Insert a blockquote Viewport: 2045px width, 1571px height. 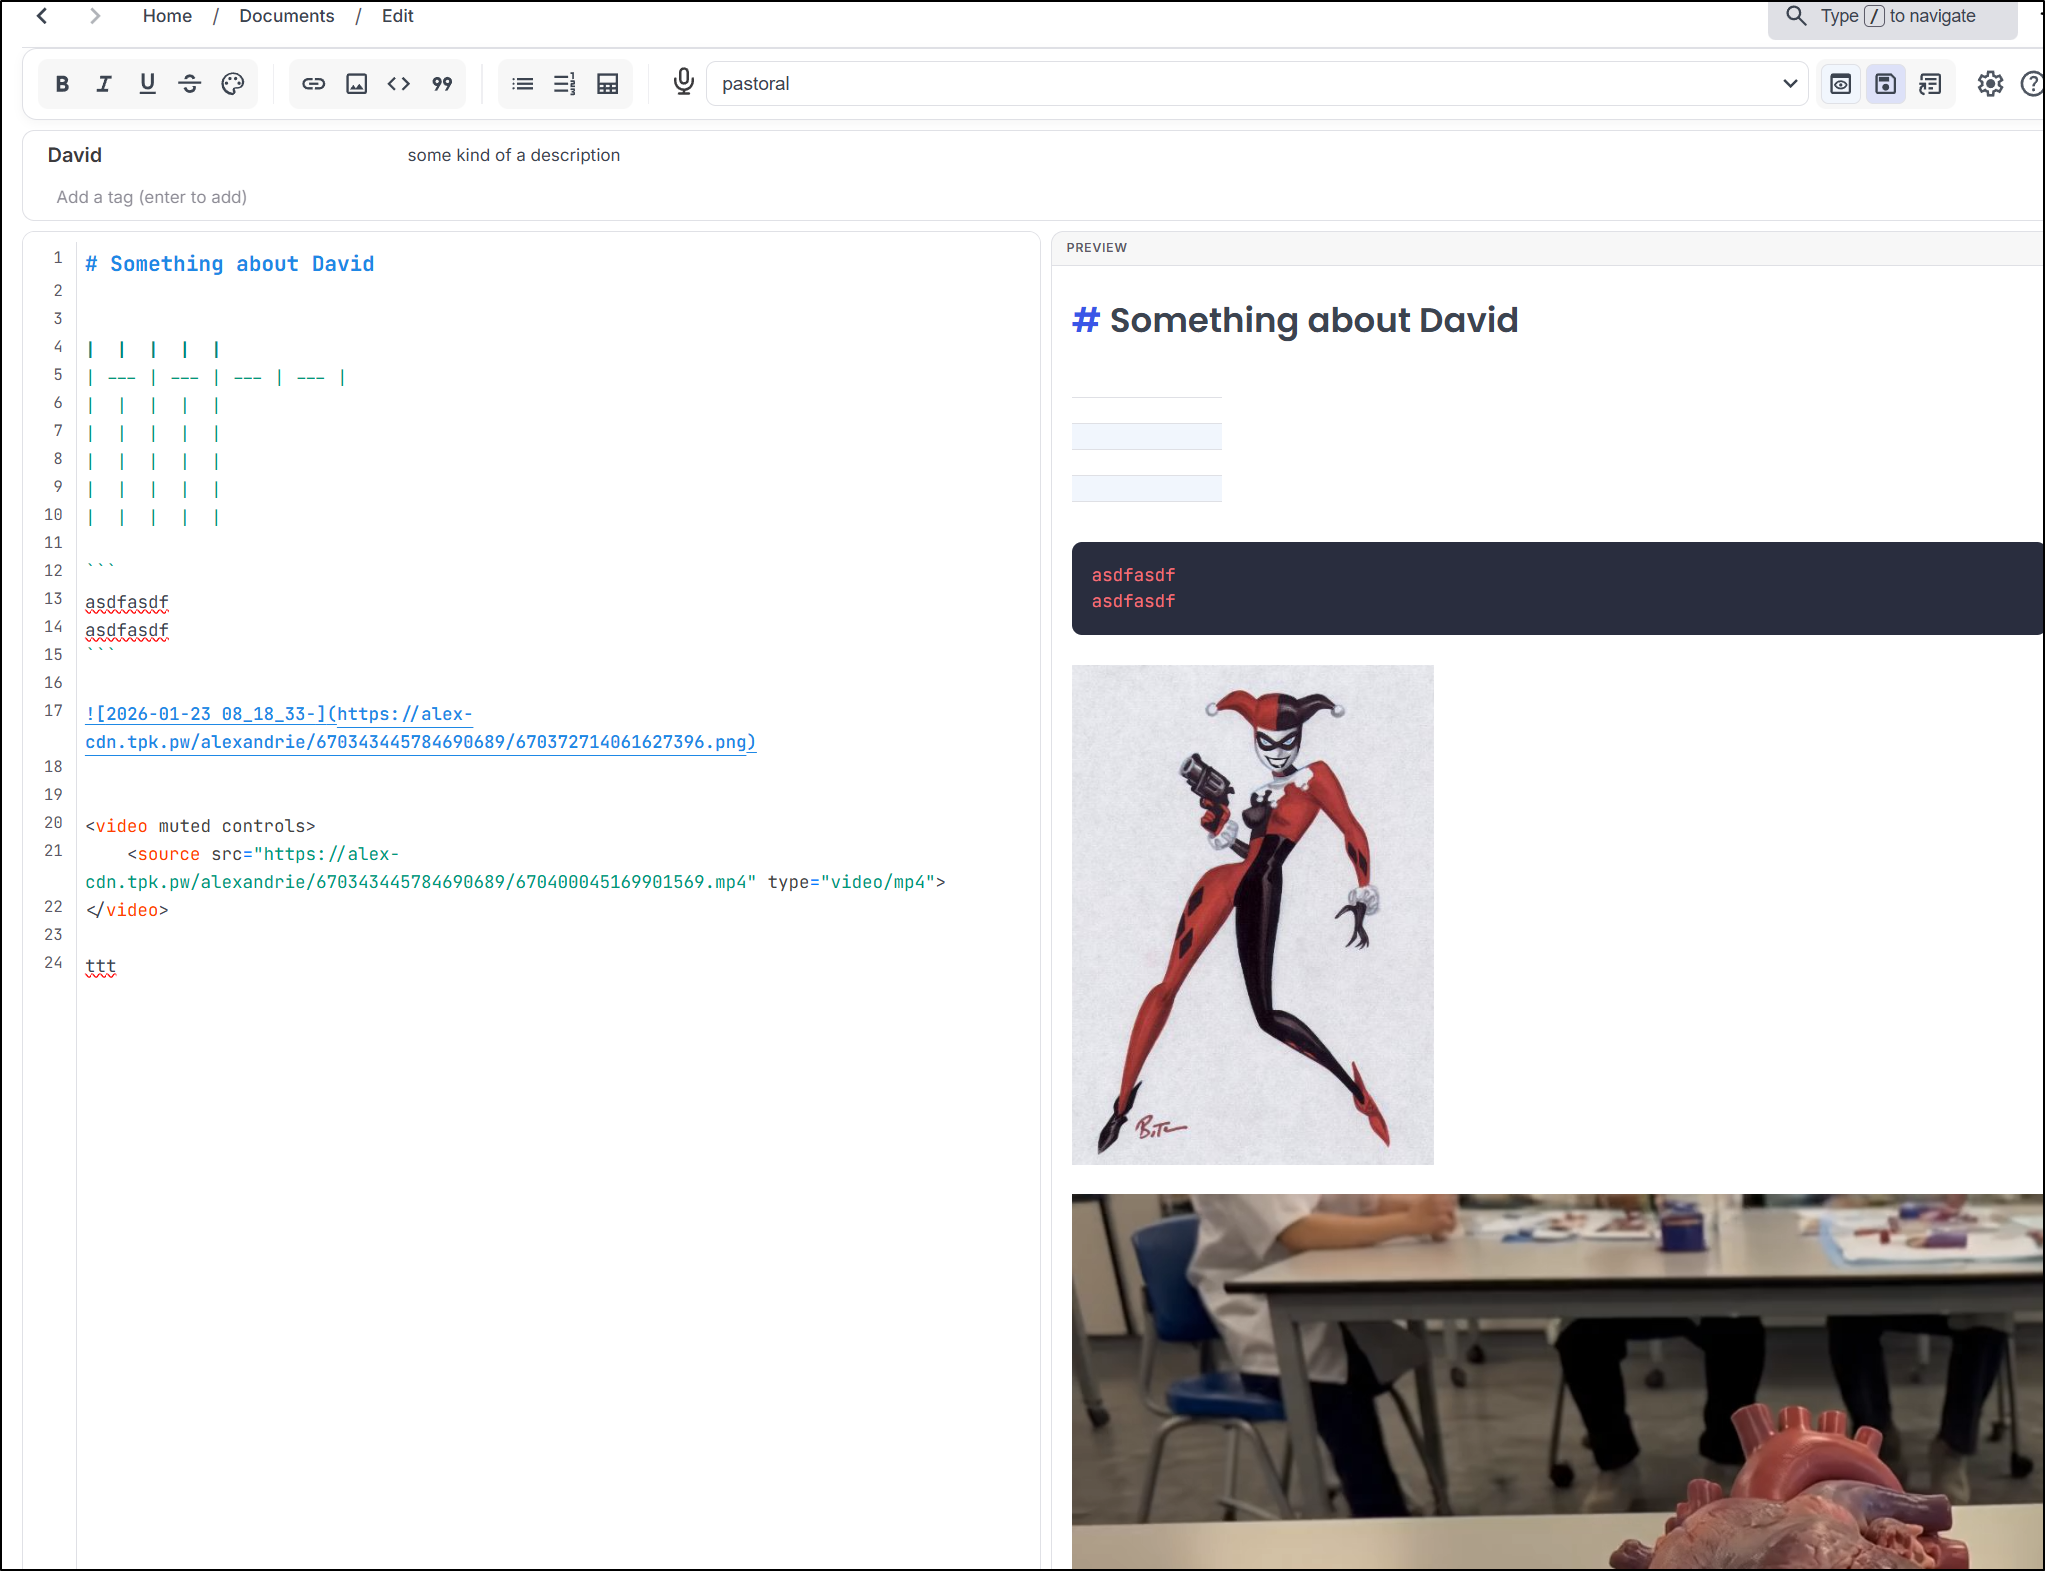(442, 84)
